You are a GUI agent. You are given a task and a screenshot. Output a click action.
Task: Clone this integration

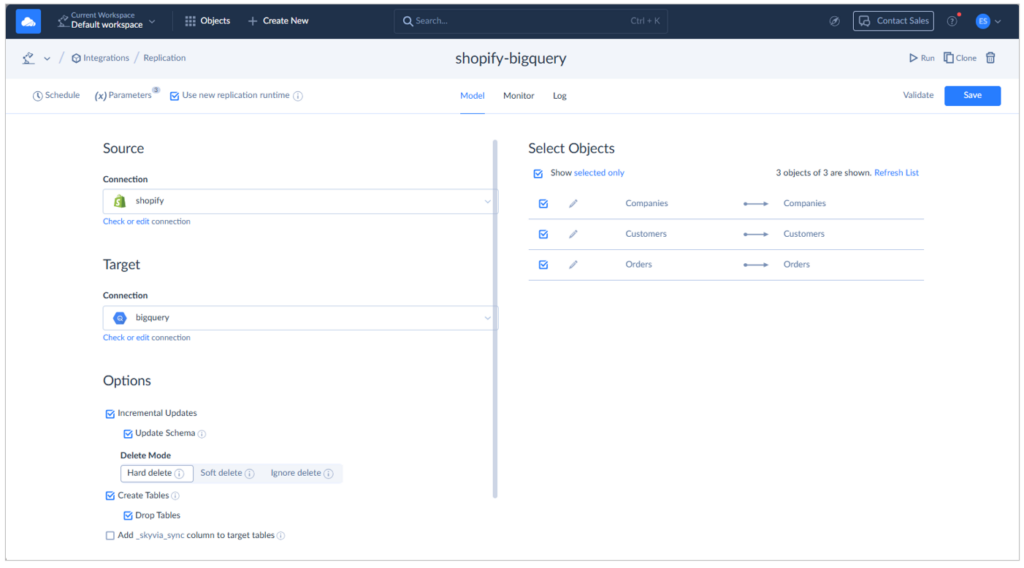pos(960,58)
